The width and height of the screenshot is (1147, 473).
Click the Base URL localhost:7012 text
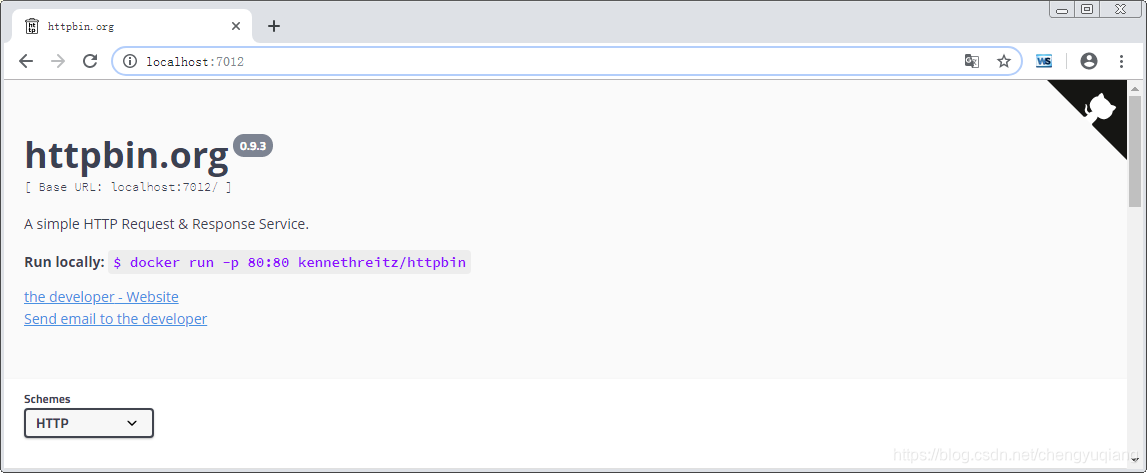pyautogui.click(x=128, y=187)
